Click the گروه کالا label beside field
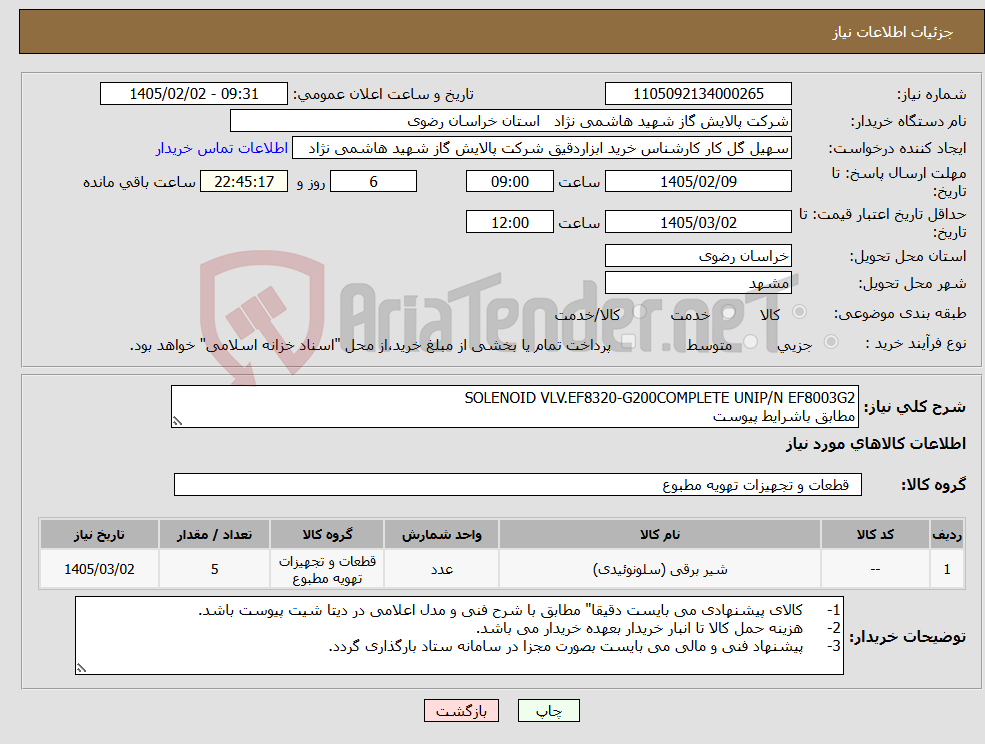This screenshot has height=744, width=985. [x=933, y=484]
